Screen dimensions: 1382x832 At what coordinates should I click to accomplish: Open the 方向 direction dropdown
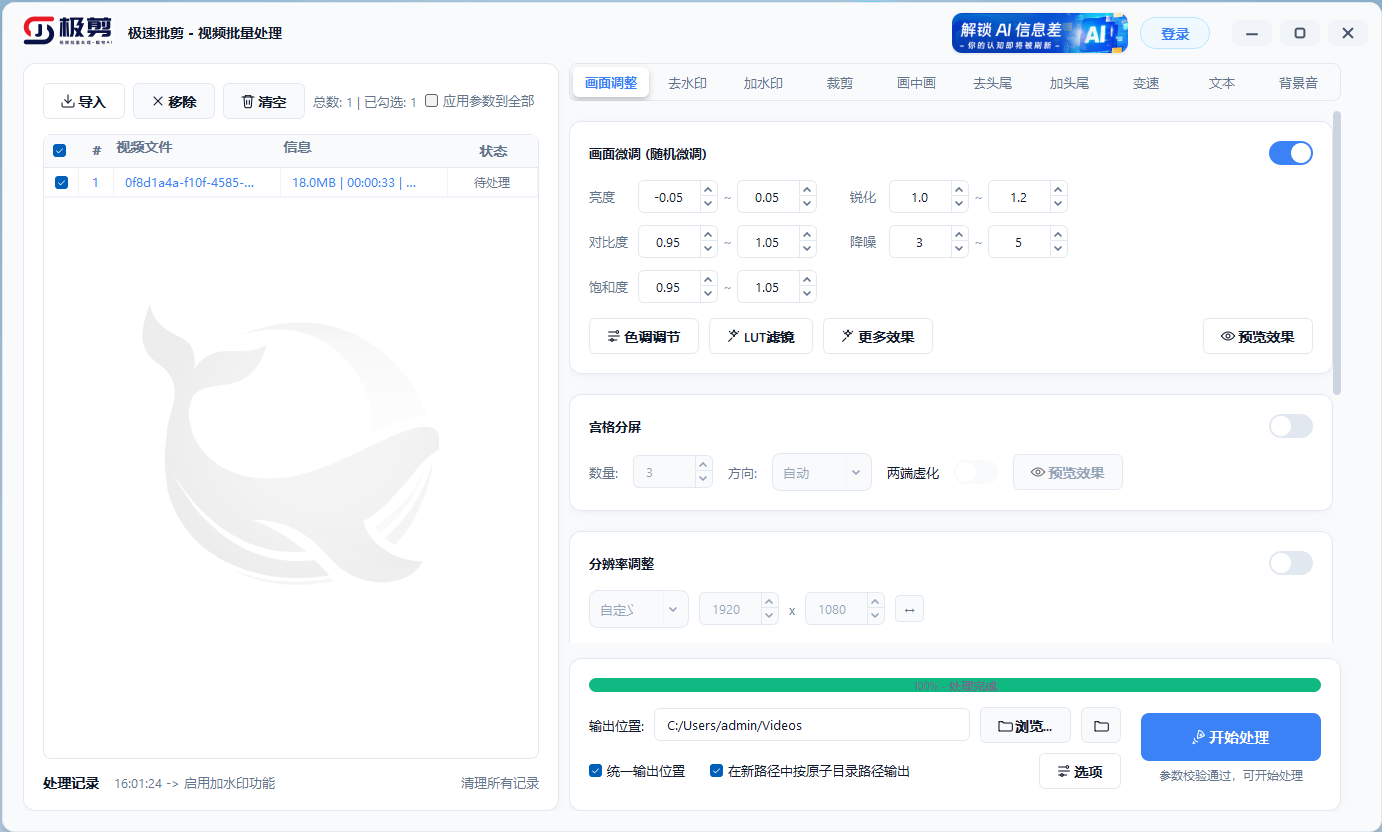click(x=821, y=471)
